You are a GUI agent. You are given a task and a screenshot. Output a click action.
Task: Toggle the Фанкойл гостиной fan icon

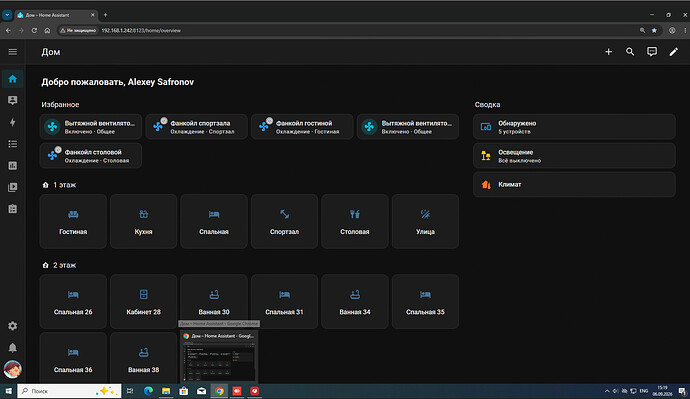coord(264,127)
